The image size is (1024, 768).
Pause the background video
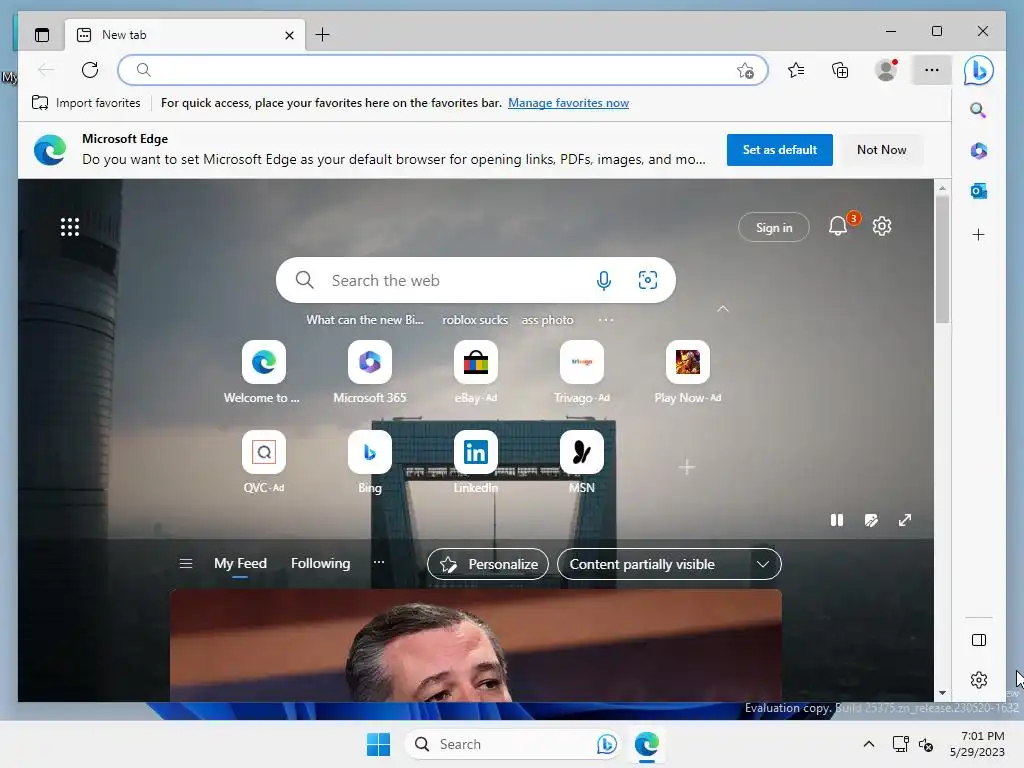click(x=837, y=520)
